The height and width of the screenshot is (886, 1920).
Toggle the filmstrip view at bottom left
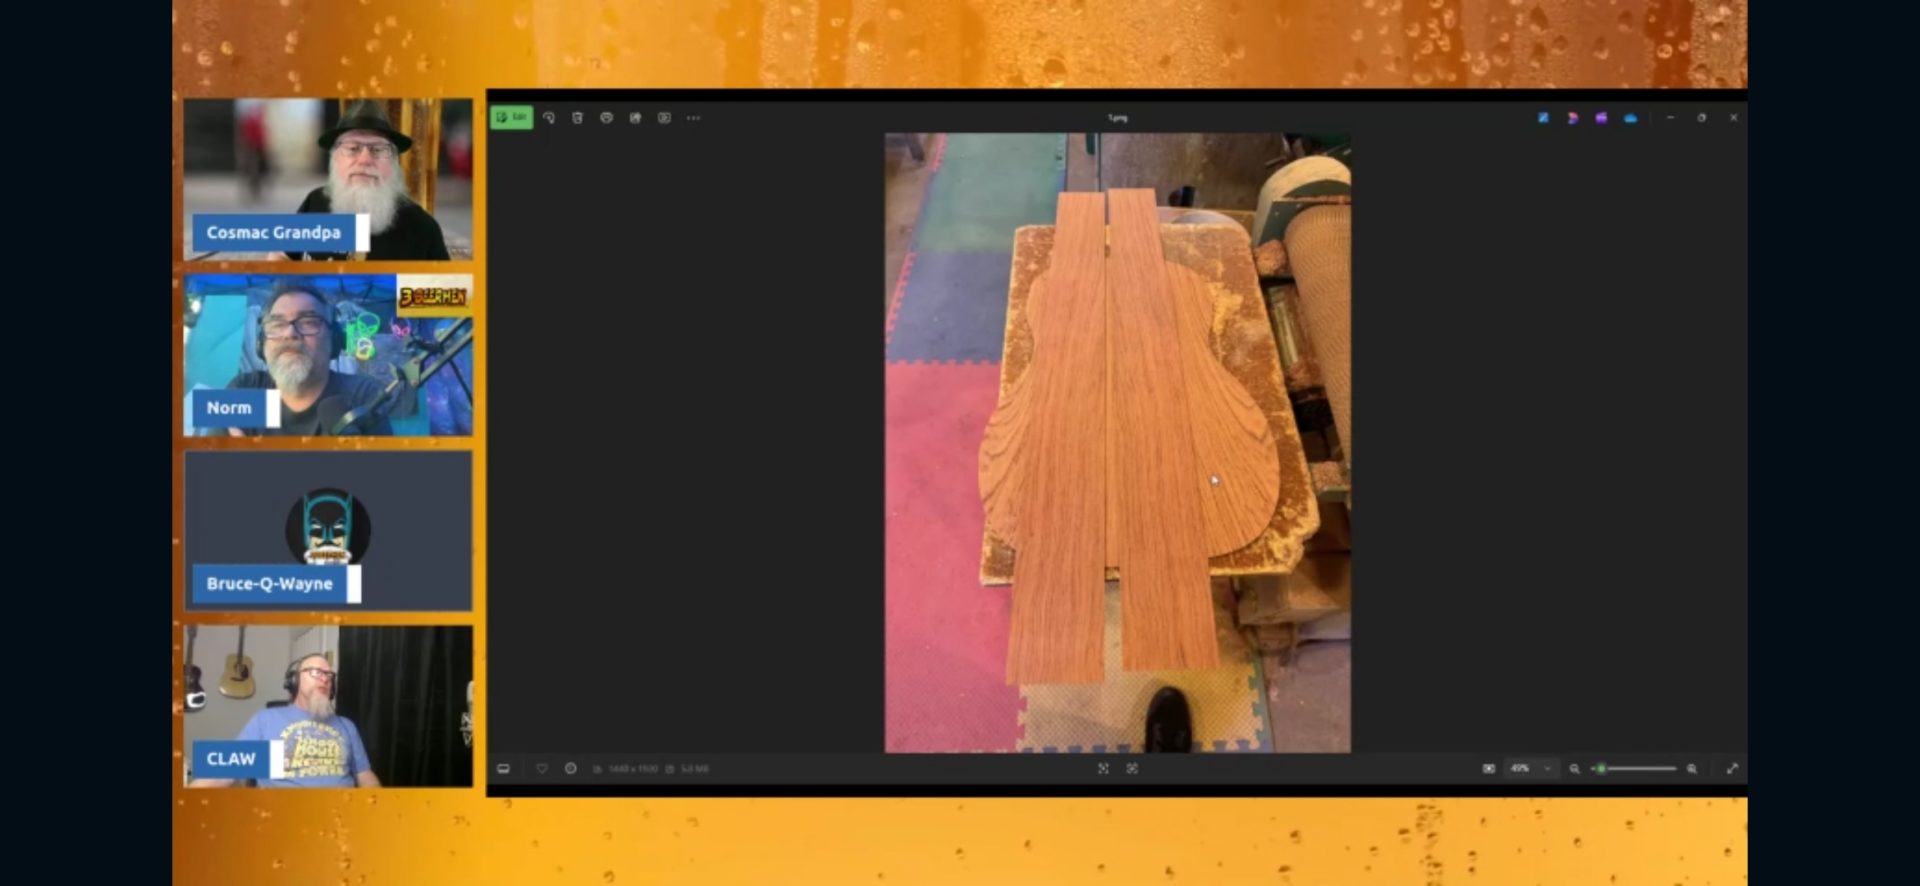pos(504,769)
